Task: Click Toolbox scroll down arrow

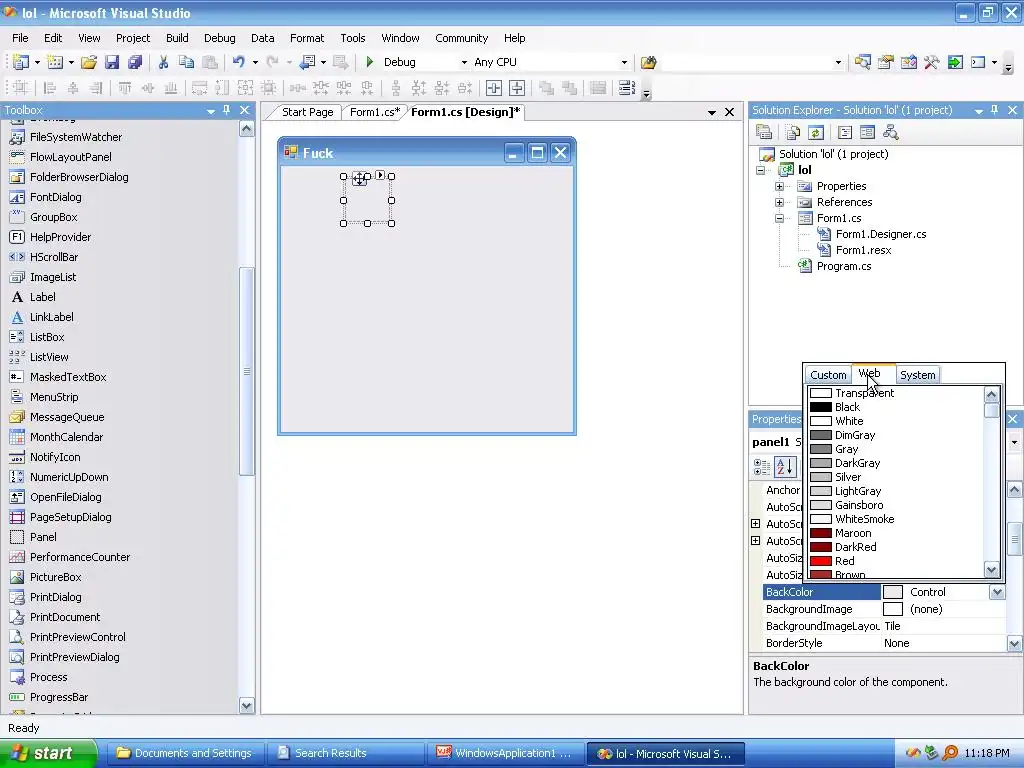Action: [246, 705]
